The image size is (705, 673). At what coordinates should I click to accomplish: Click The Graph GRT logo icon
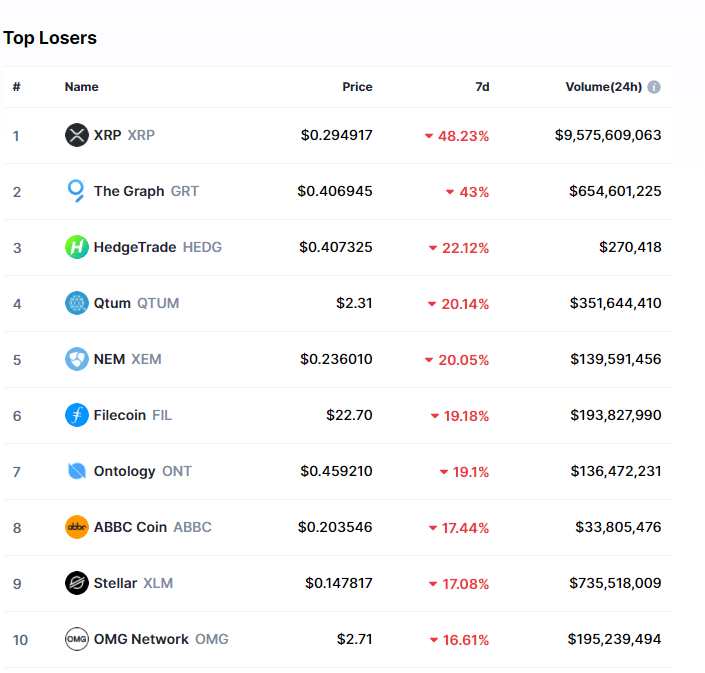coord(77,191)
